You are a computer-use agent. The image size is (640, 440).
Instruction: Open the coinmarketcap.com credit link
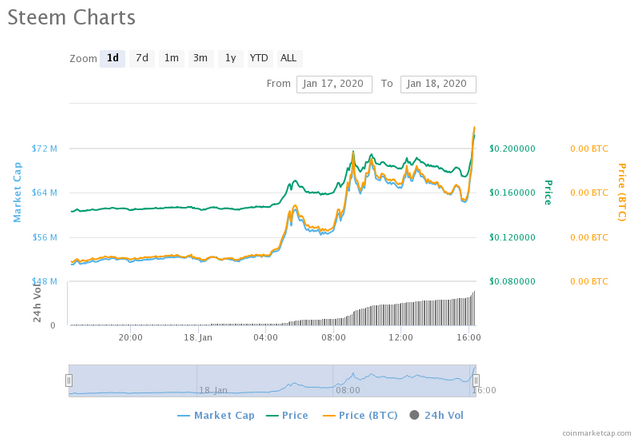(597, 433)
